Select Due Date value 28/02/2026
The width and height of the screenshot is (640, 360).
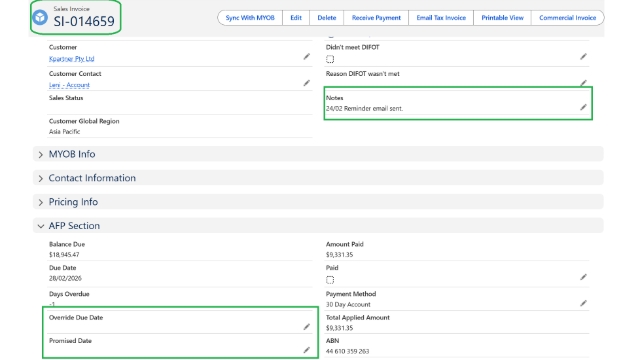[65, 278]
